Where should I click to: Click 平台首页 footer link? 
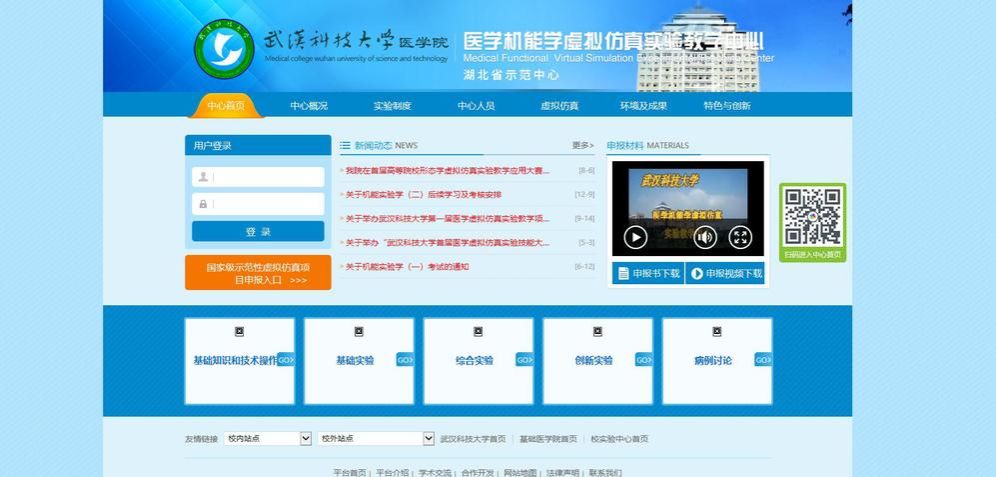click(x=350, y=473)
